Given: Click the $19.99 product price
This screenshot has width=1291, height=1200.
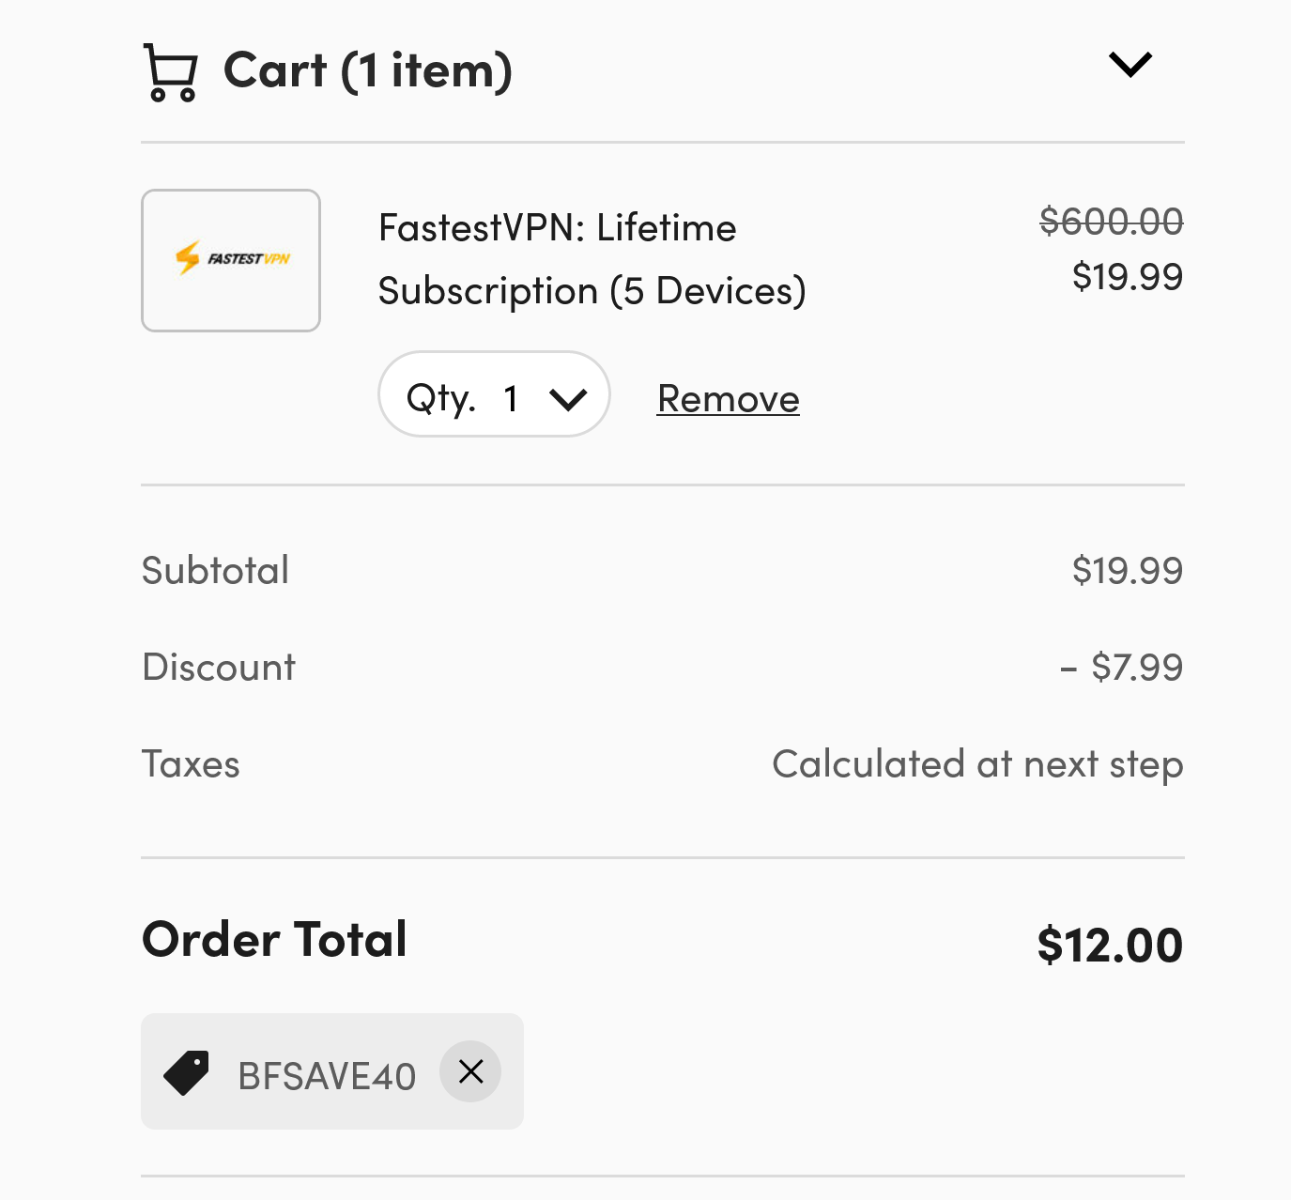Looking at the screenshot, I should pos(1127,276).
